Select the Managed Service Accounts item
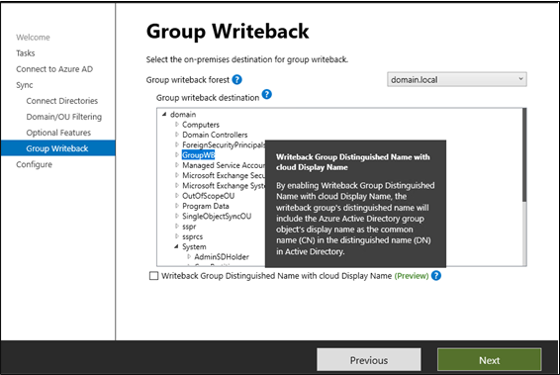560x375 pixels. point(223,165)
